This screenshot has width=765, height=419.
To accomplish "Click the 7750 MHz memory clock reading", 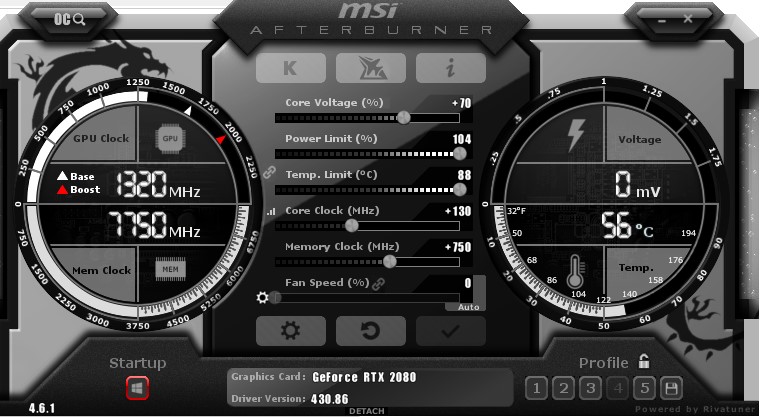I will pyautogui.click(x=154, y=225).
